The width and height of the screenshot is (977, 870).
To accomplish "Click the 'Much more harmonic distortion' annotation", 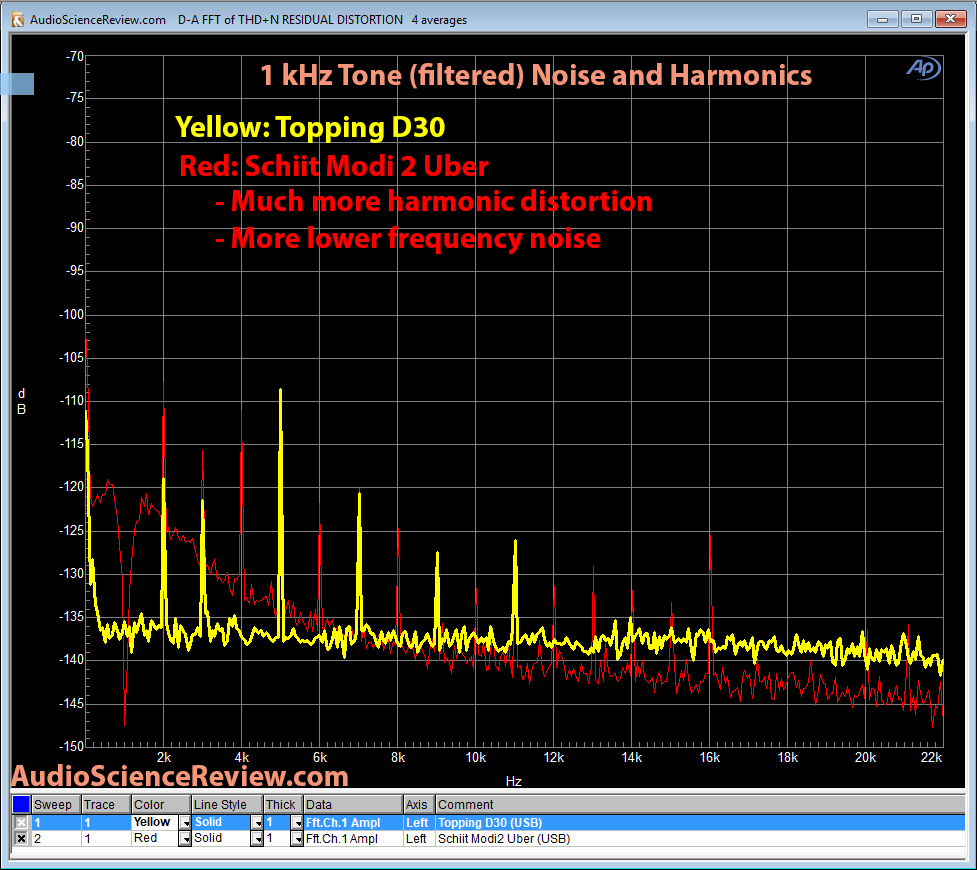I will pos(434,201).
